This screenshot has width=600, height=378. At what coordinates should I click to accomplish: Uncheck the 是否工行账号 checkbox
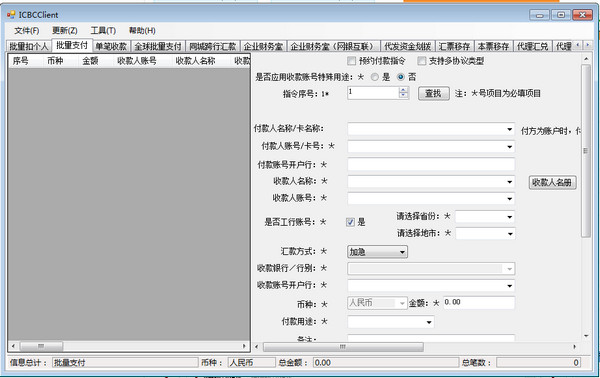pyautogui.click(x=350, y=222)
